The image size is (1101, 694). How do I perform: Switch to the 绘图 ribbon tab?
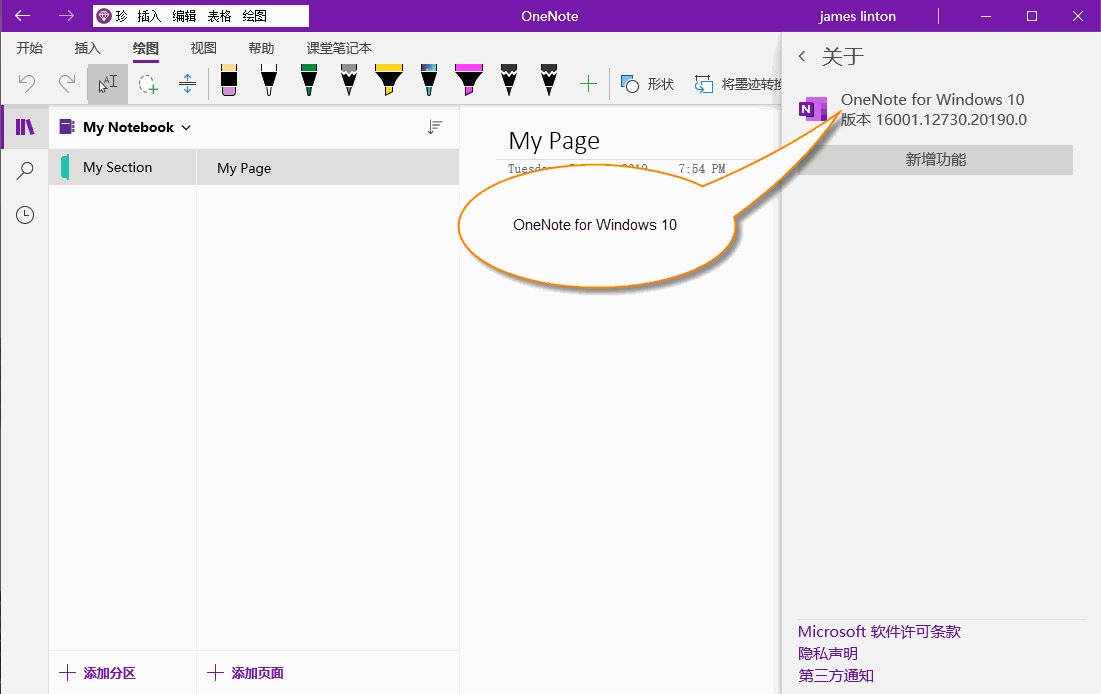146,48
